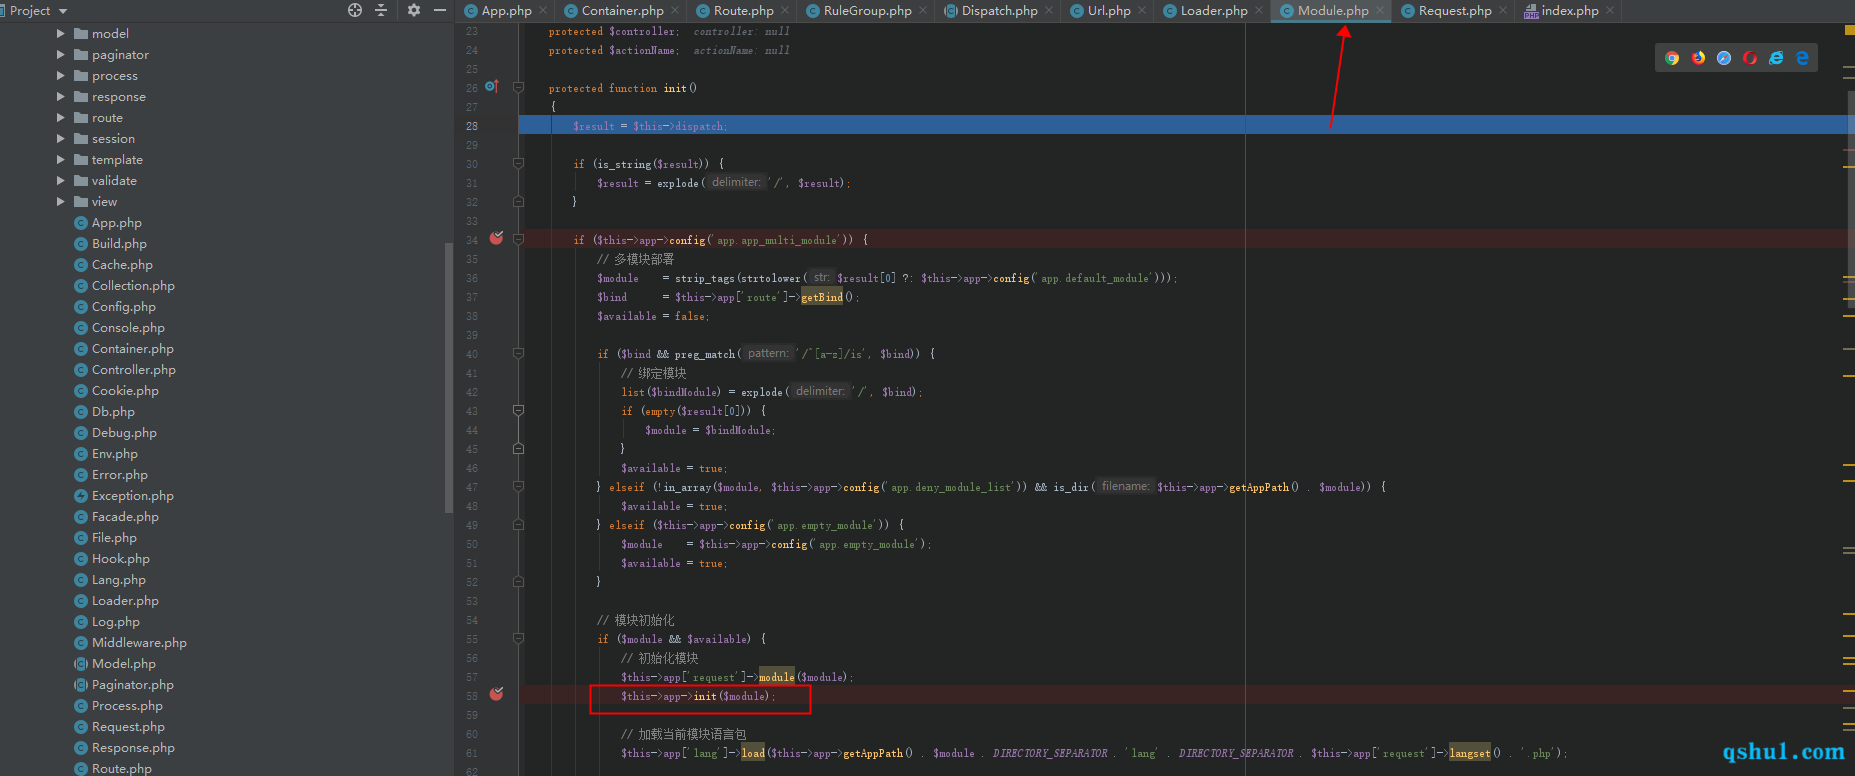This screenshot has width=1855, height=776.
Task: Close the App.php editor tab
Action: (x=543, y=11)
